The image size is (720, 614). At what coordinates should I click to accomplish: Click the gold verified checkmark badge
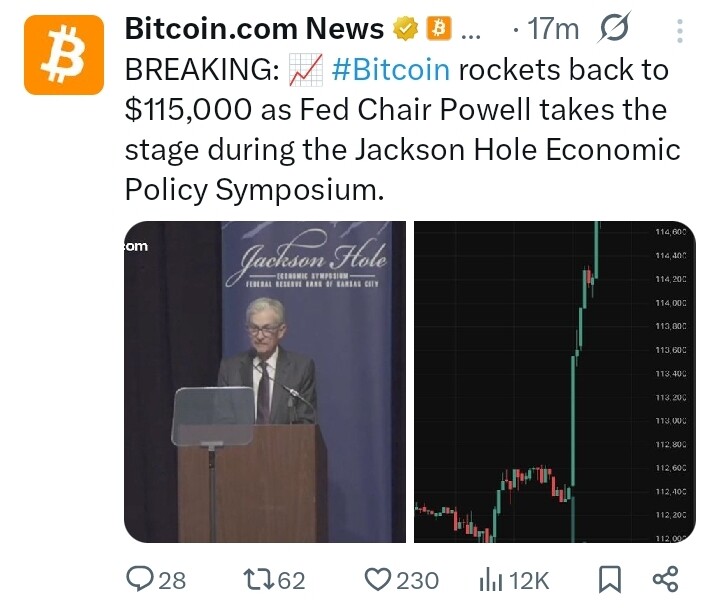[406, 28]
